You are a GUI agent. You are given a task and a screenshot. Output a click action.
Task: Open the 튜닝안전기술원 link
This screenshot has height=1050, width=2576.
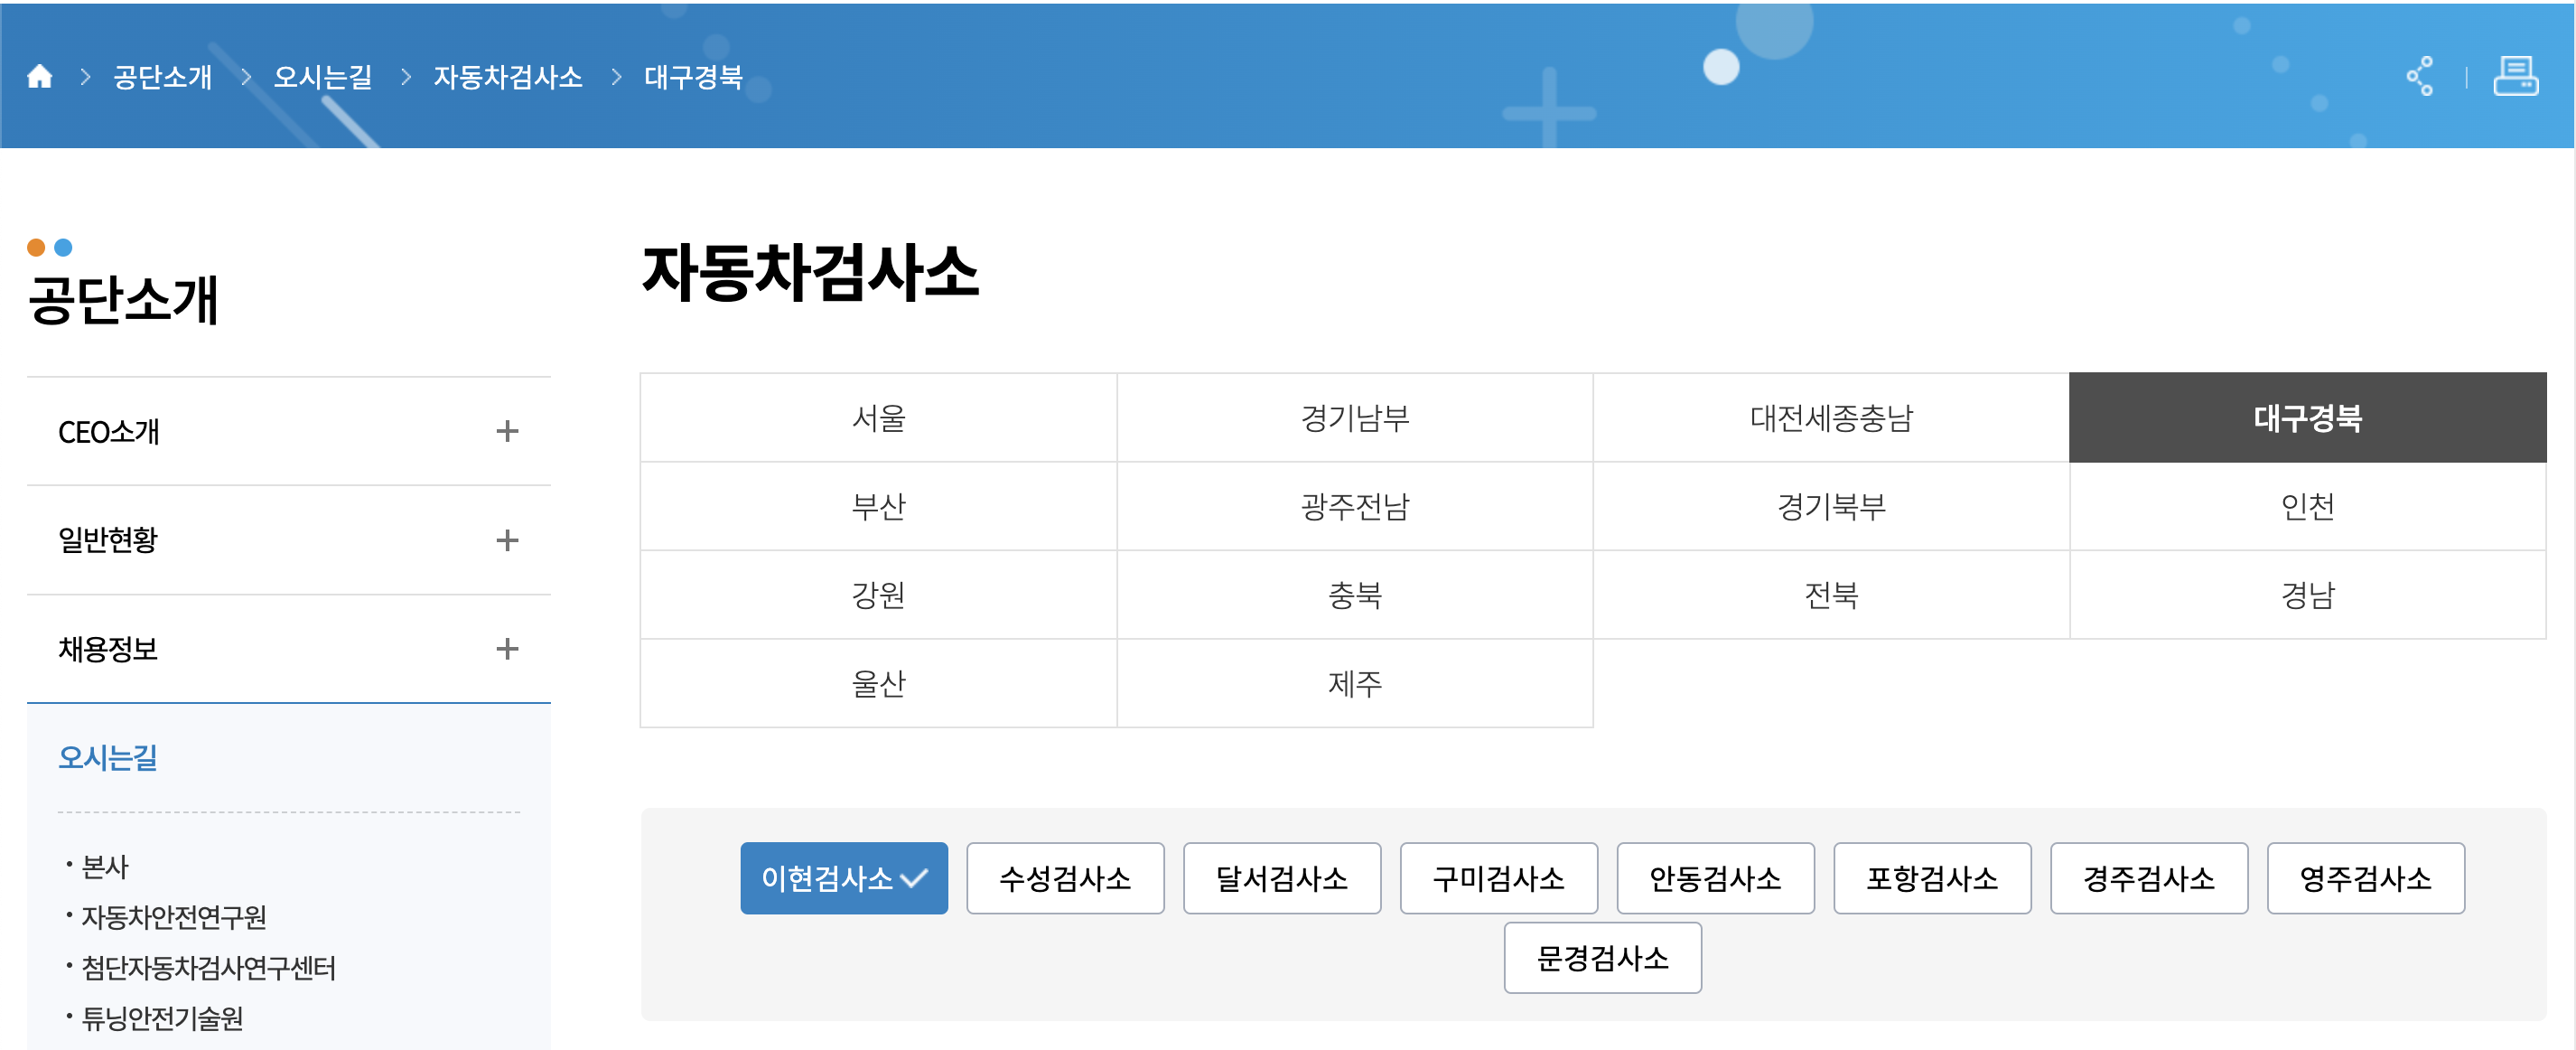click(164, 1020)
